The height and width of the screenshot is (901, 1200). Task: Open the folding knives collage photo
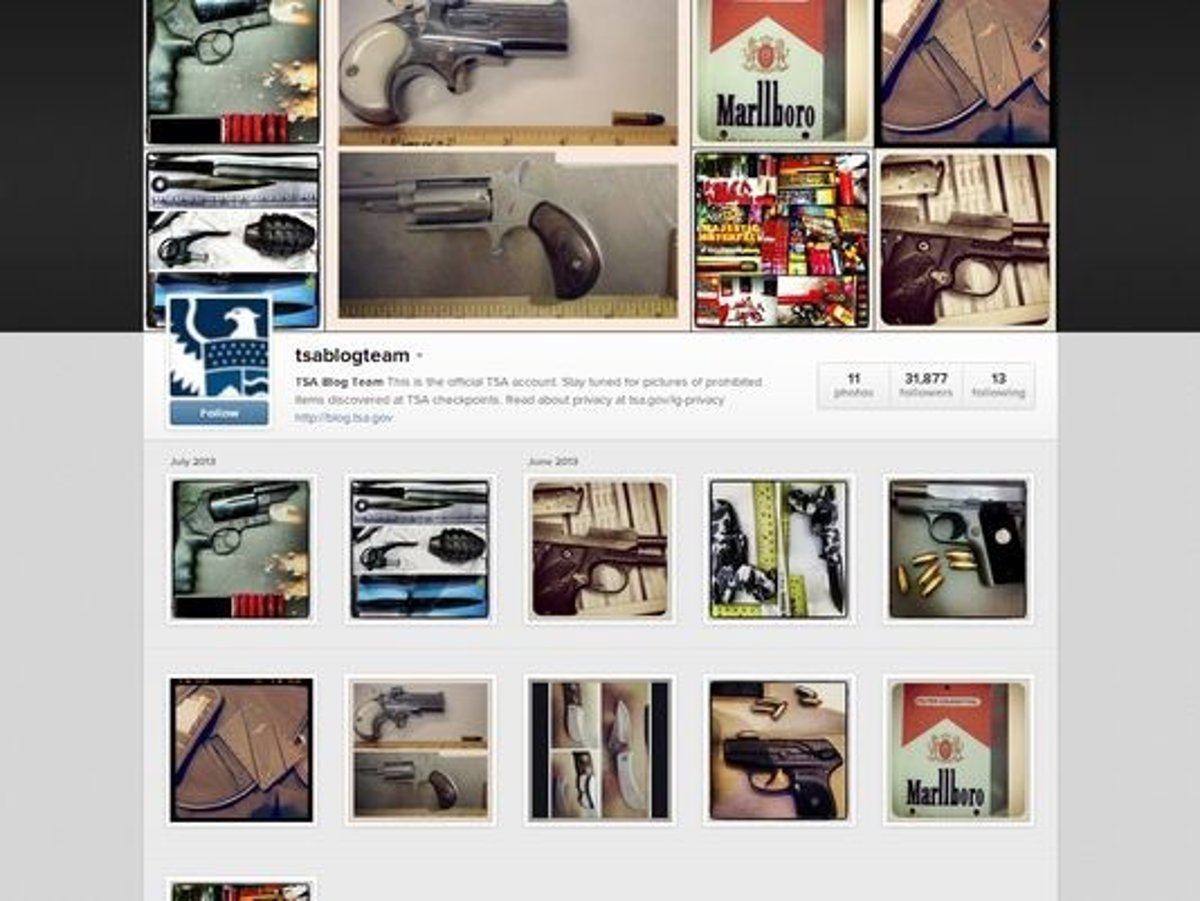[x=599, y=750]
